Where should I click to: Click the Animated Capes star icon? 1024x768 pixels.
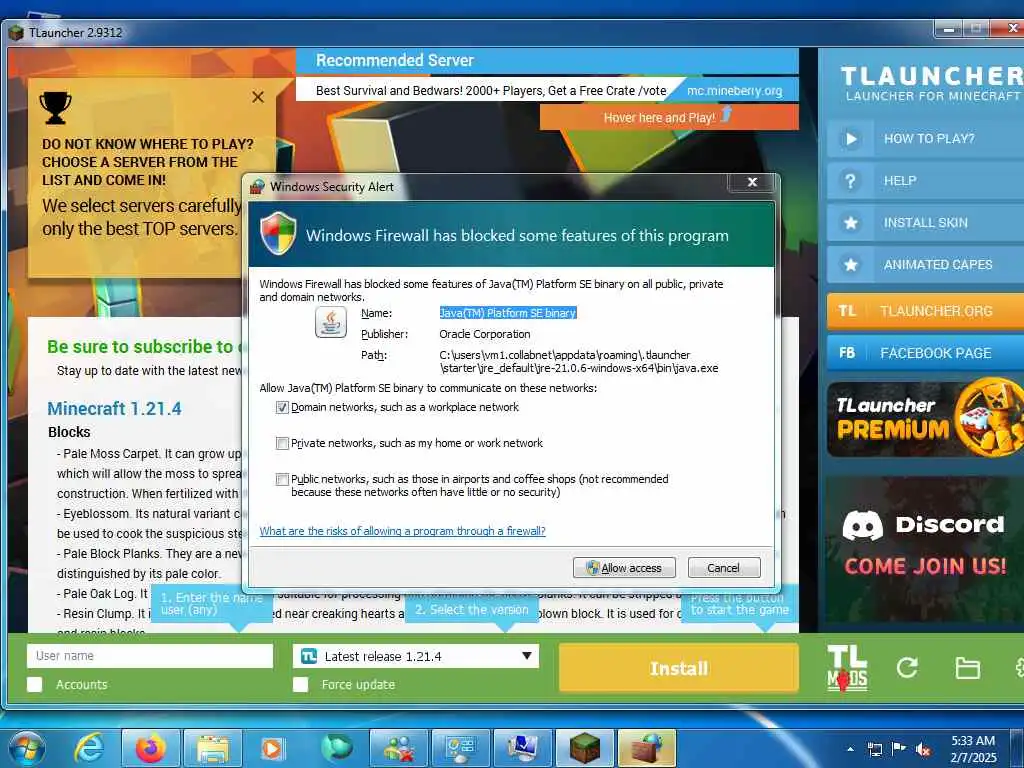(850, 264)
